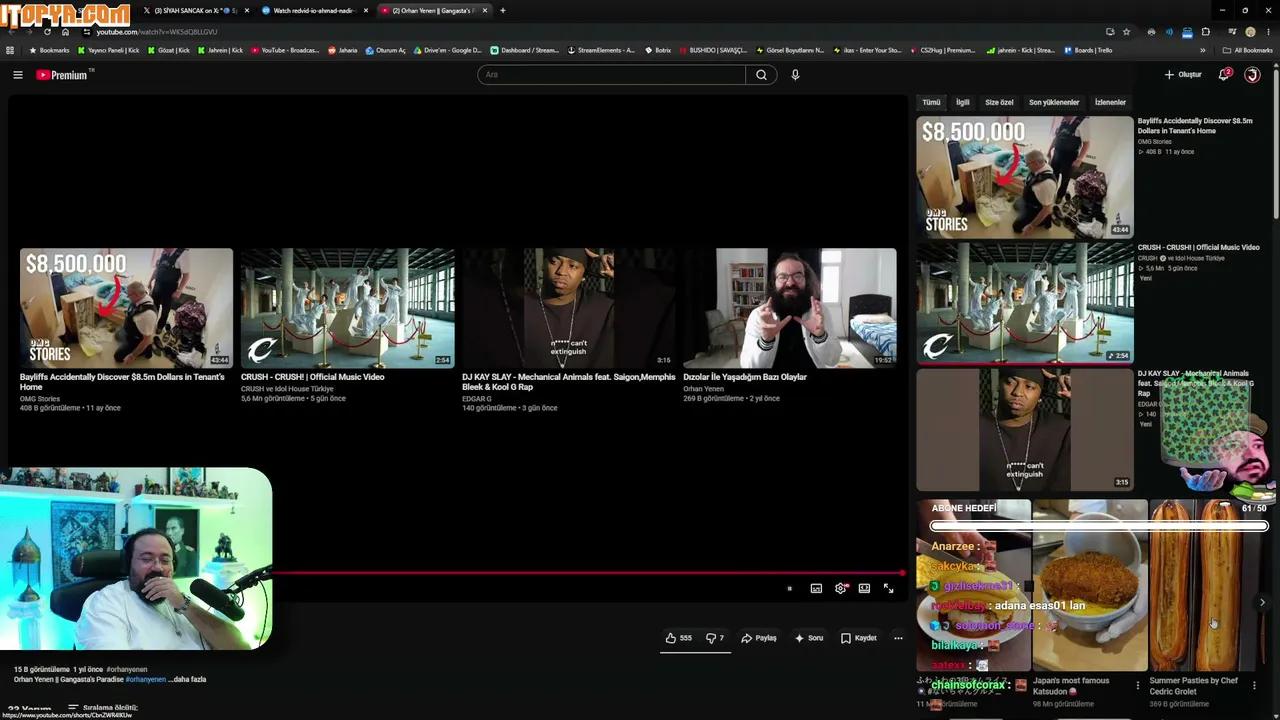The width and height of the screenshot is (1280, 720).
Task: Select the 'Son yüklenenler' filter chip
Action: (1054, 102)
